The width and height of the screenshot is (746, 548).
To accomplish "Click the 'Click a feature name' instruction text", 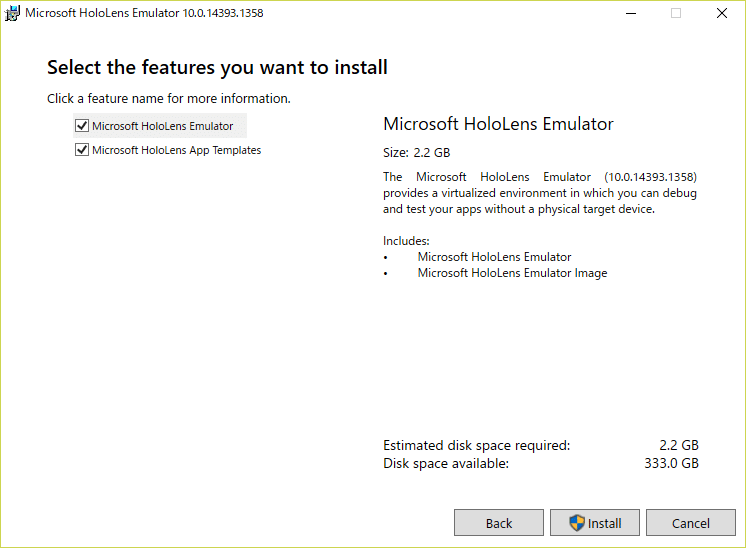I will [168, 98].
